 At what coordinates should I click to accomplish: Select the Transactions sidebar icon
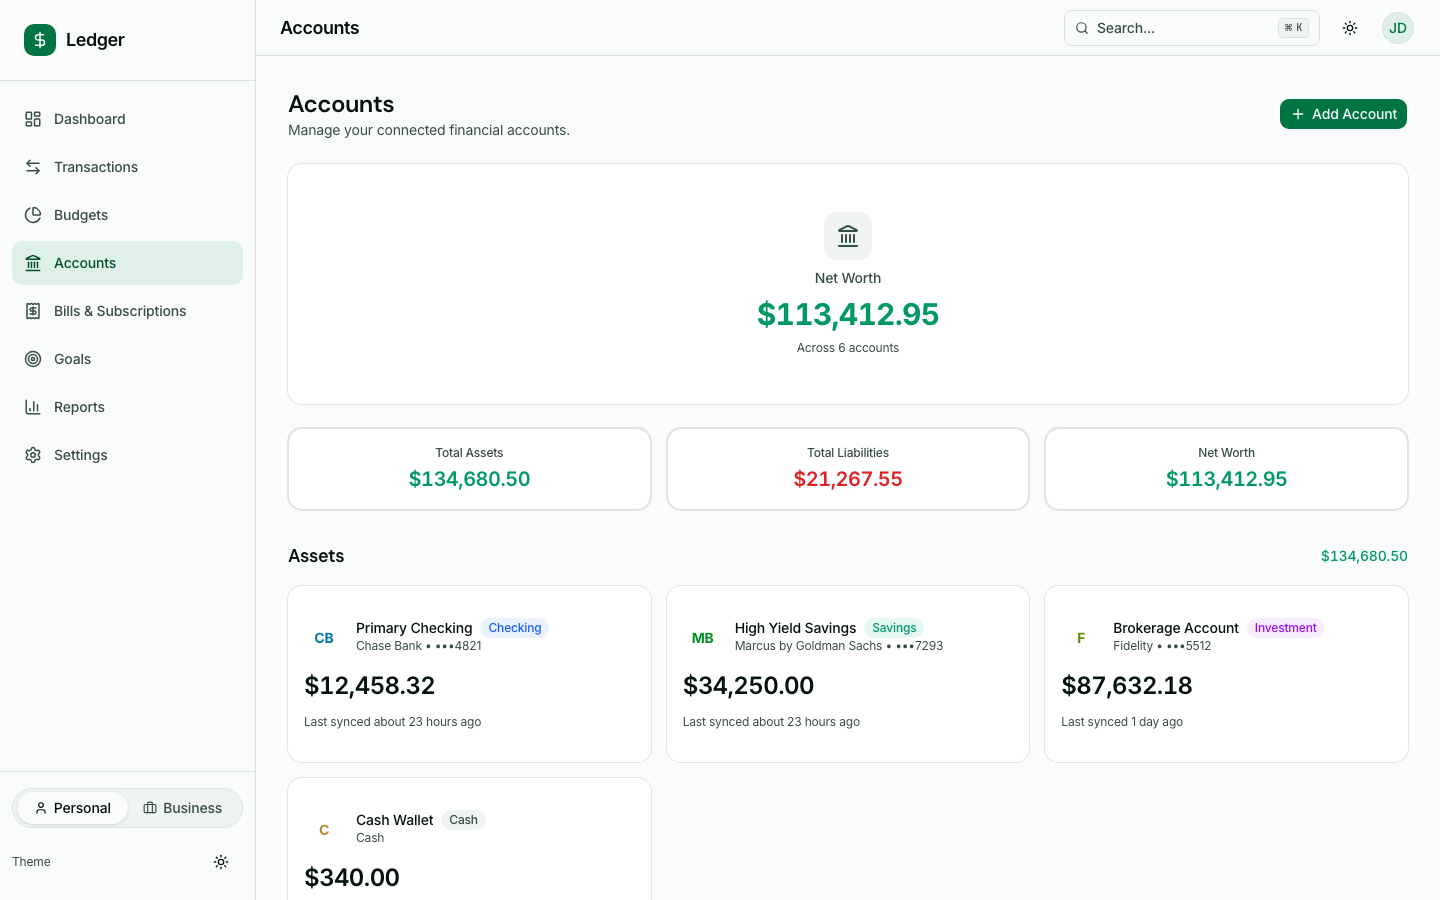(x=33, y=166)
